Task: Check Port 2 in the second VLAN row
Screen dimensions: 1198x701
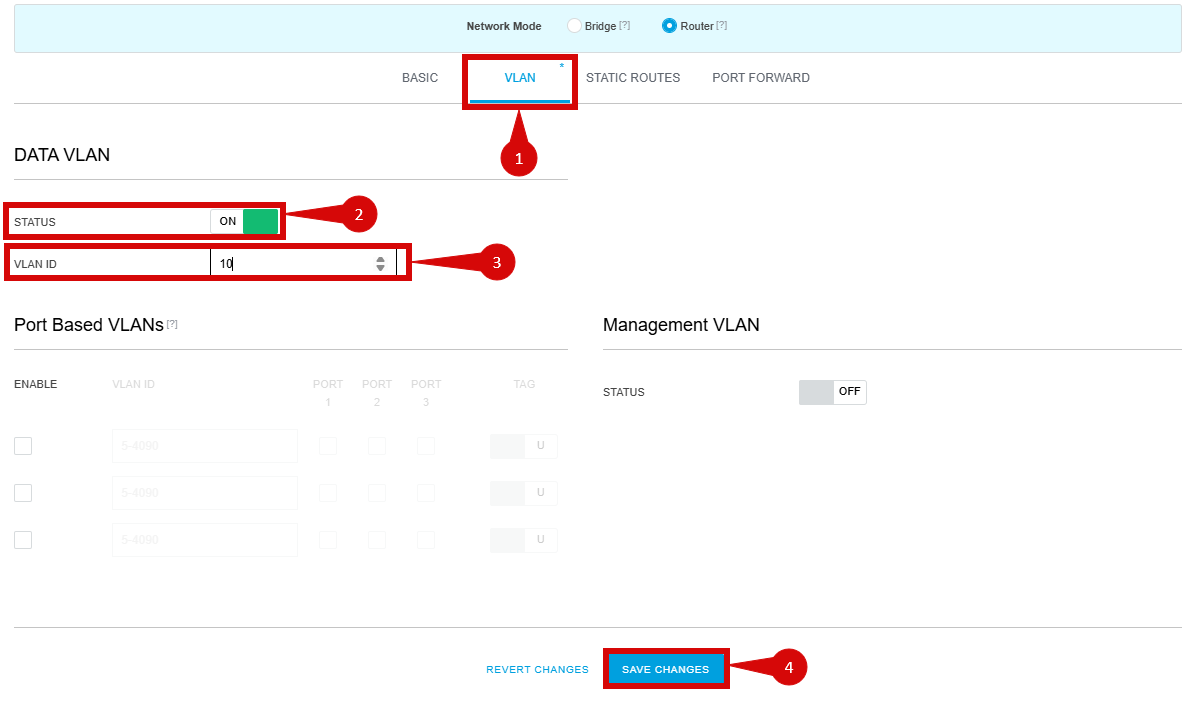Action: coord(377,493)
